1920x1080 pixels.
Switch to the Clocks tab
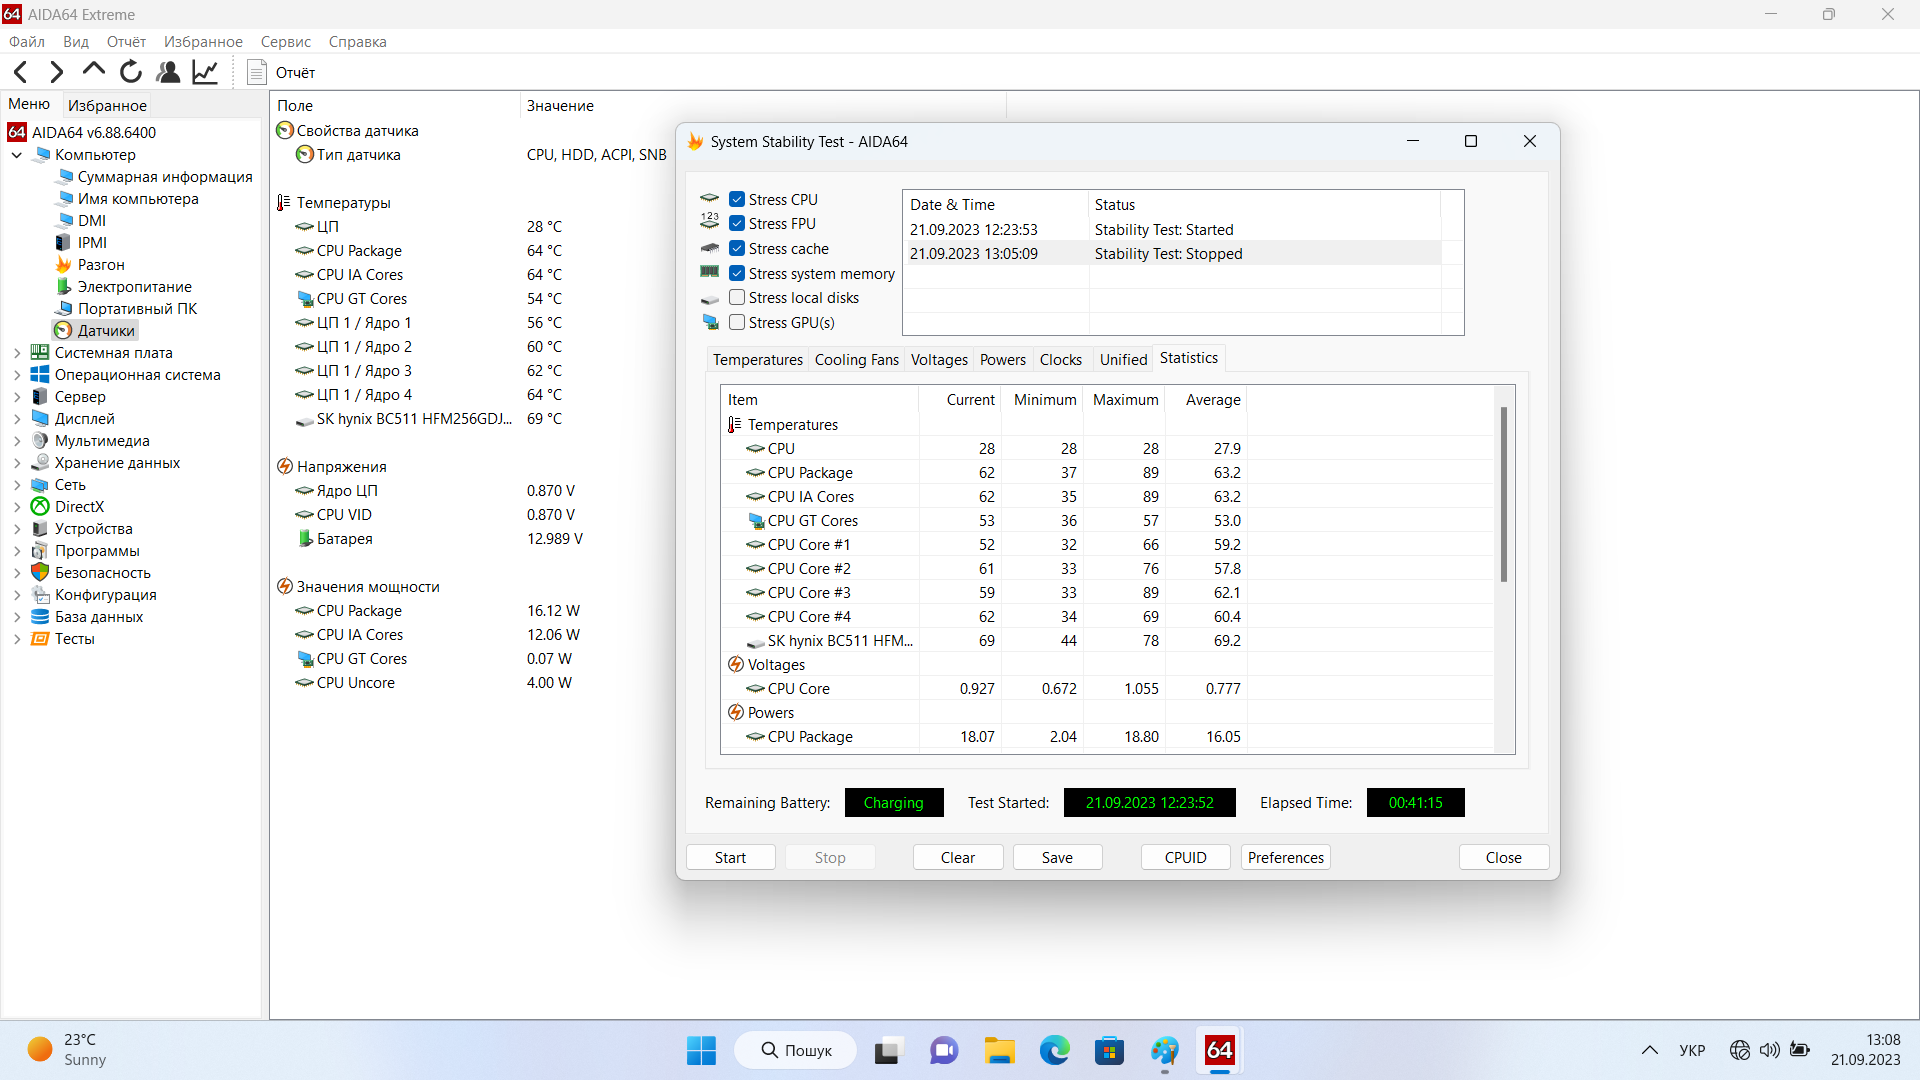(x=1061, y=360)
